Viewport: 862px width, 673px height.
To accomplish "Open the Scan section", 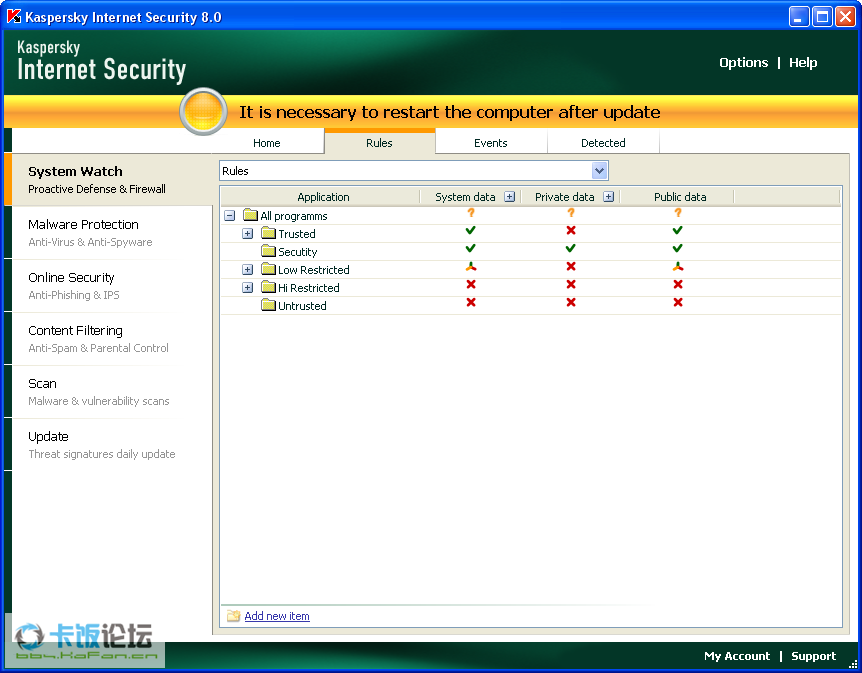I will coord(108,391).
